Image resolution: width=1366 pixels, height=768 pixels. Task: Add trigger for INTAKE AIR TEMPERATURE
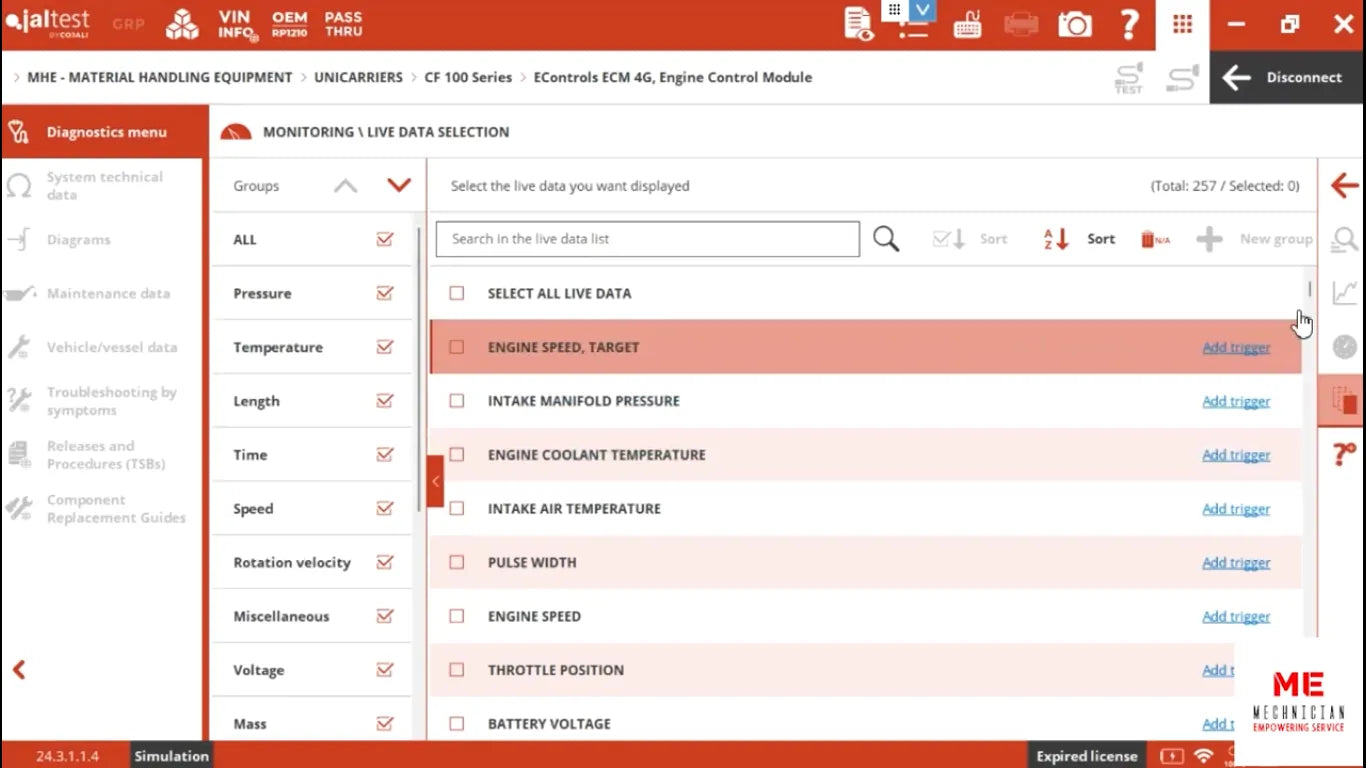pos(1236,508)
